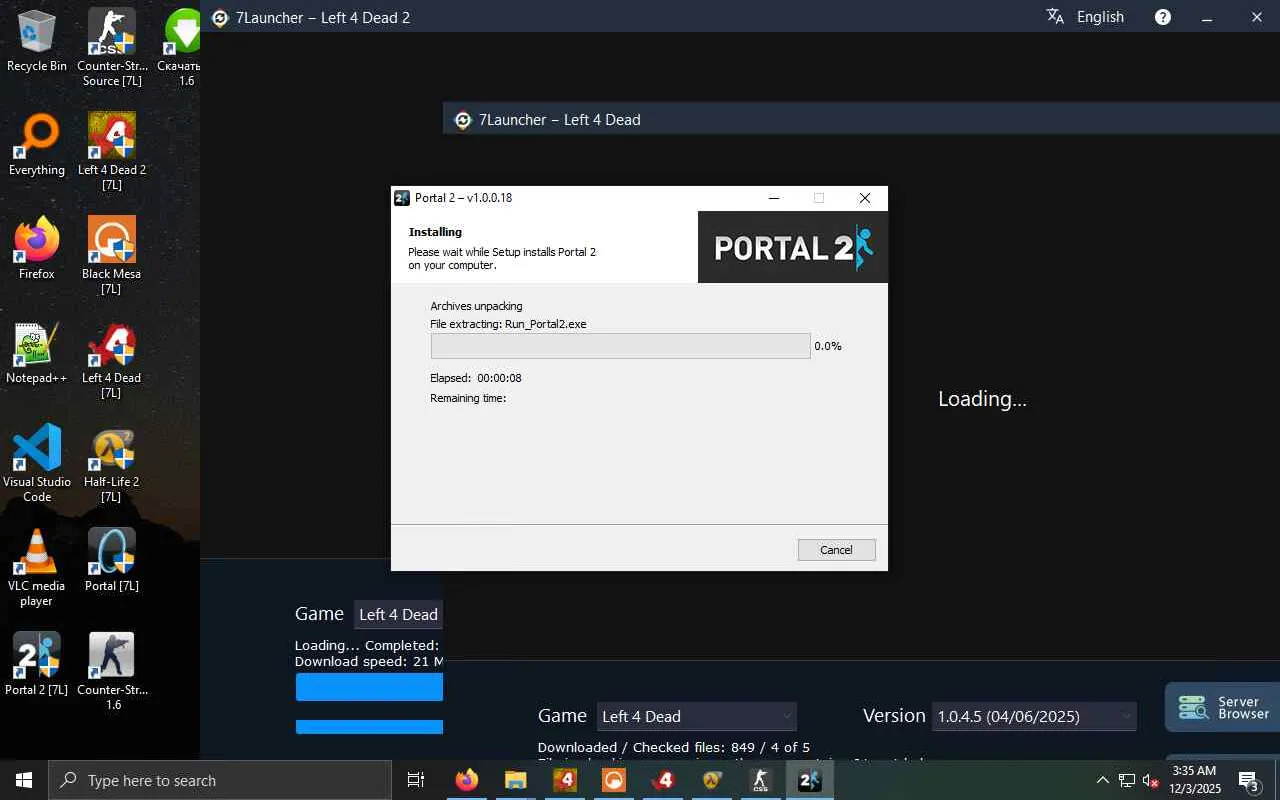The width and height of the screenshot is (1280, 800).
Task: Click the taskbar search box
Action: click(220, 780)
